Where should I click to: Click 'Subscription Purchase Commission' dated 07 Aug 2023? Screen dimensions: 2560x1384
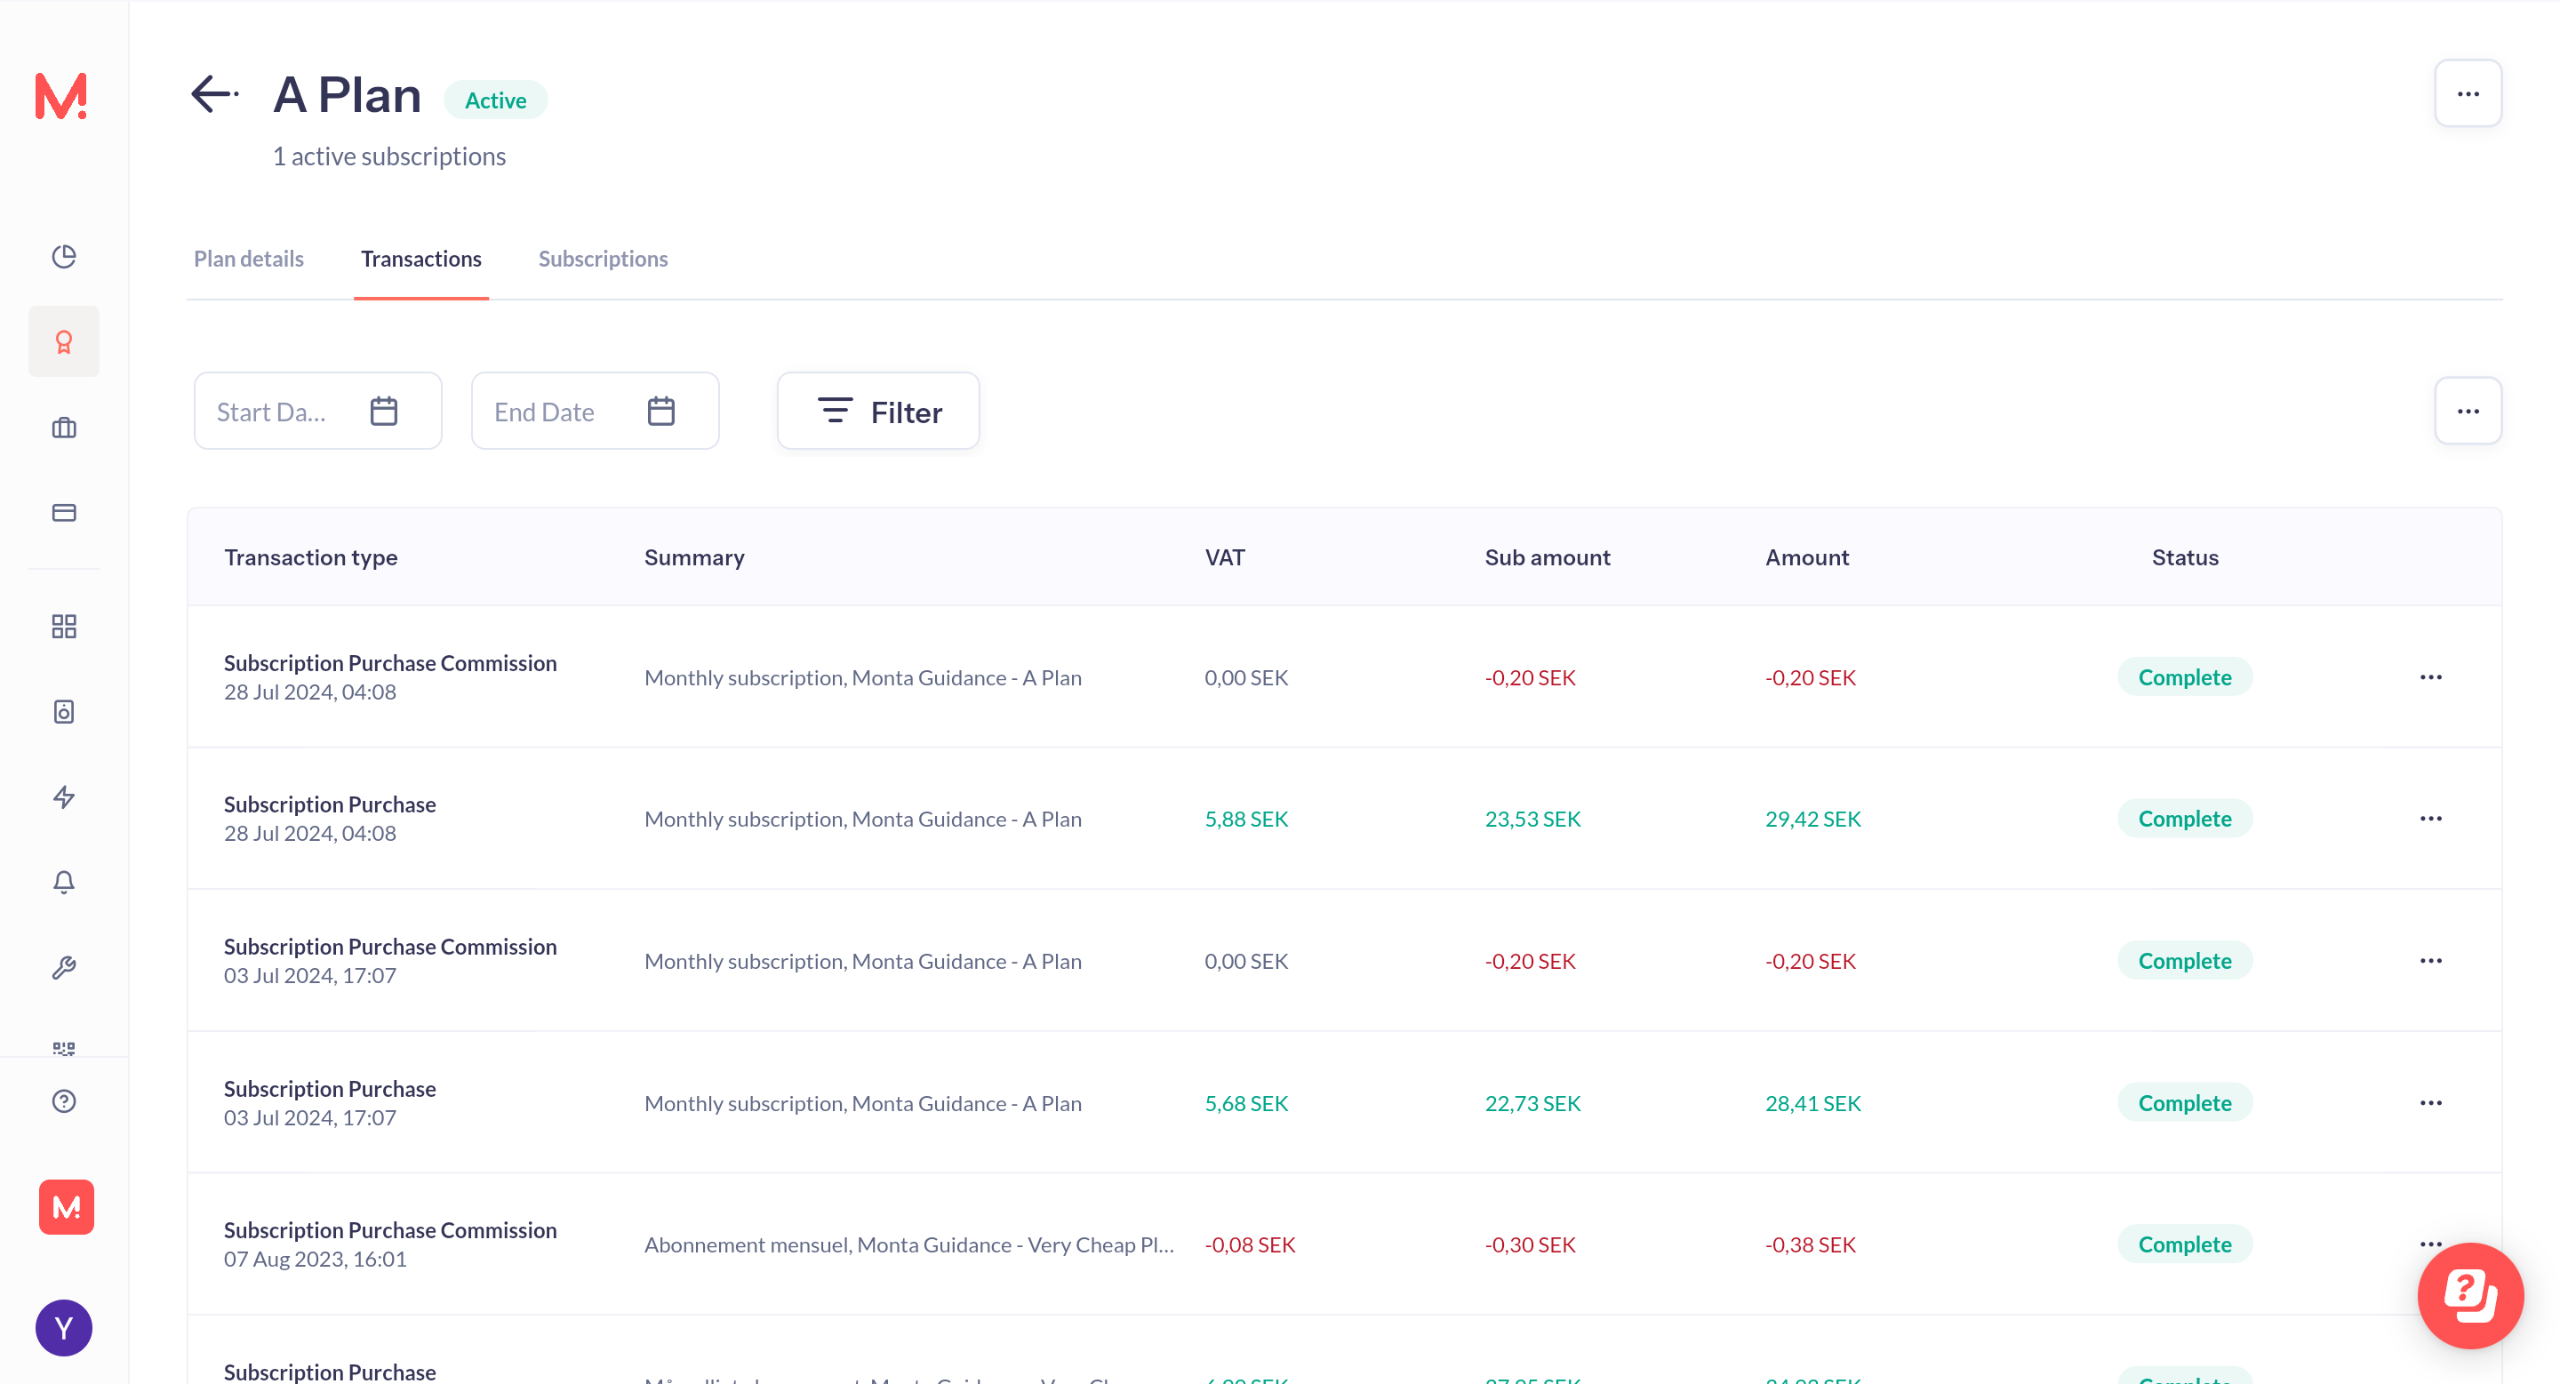(390, 1231)
